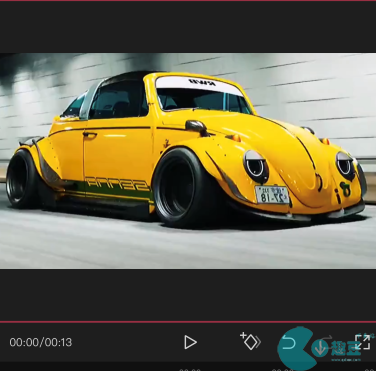Click the black letterbox area above the video

point(188,27)
